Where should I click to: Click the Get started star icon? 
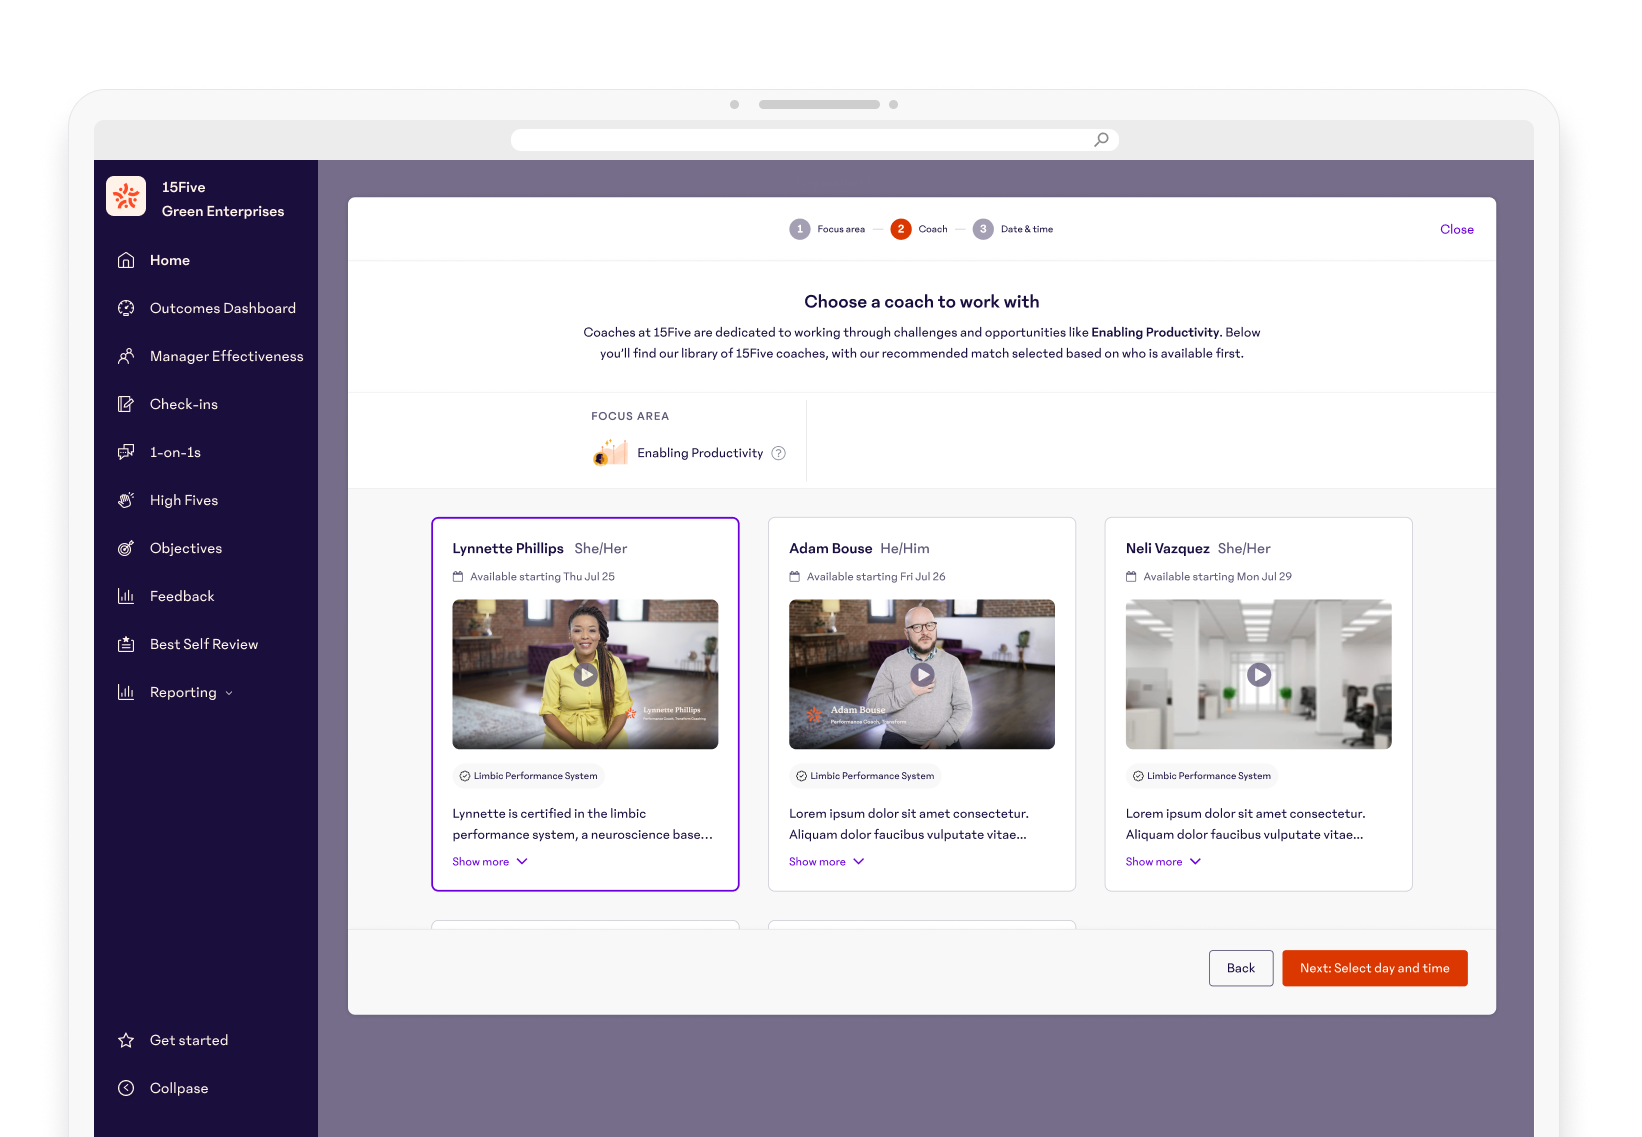click(126, 1040)
